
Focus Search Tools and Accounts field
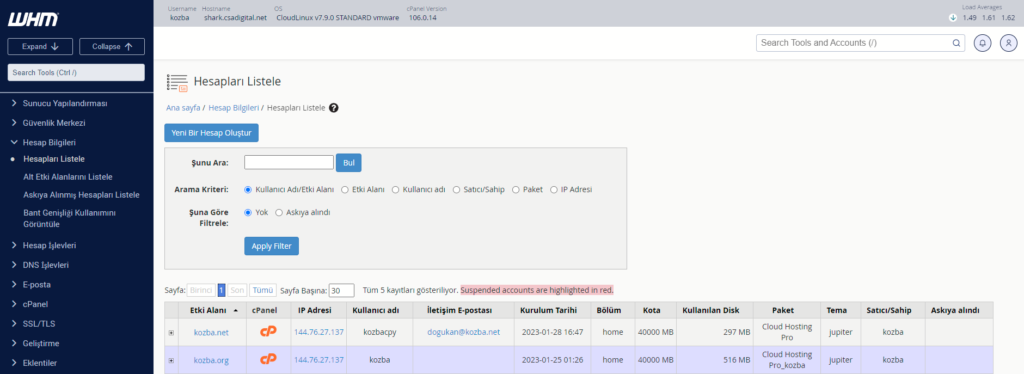860,43
